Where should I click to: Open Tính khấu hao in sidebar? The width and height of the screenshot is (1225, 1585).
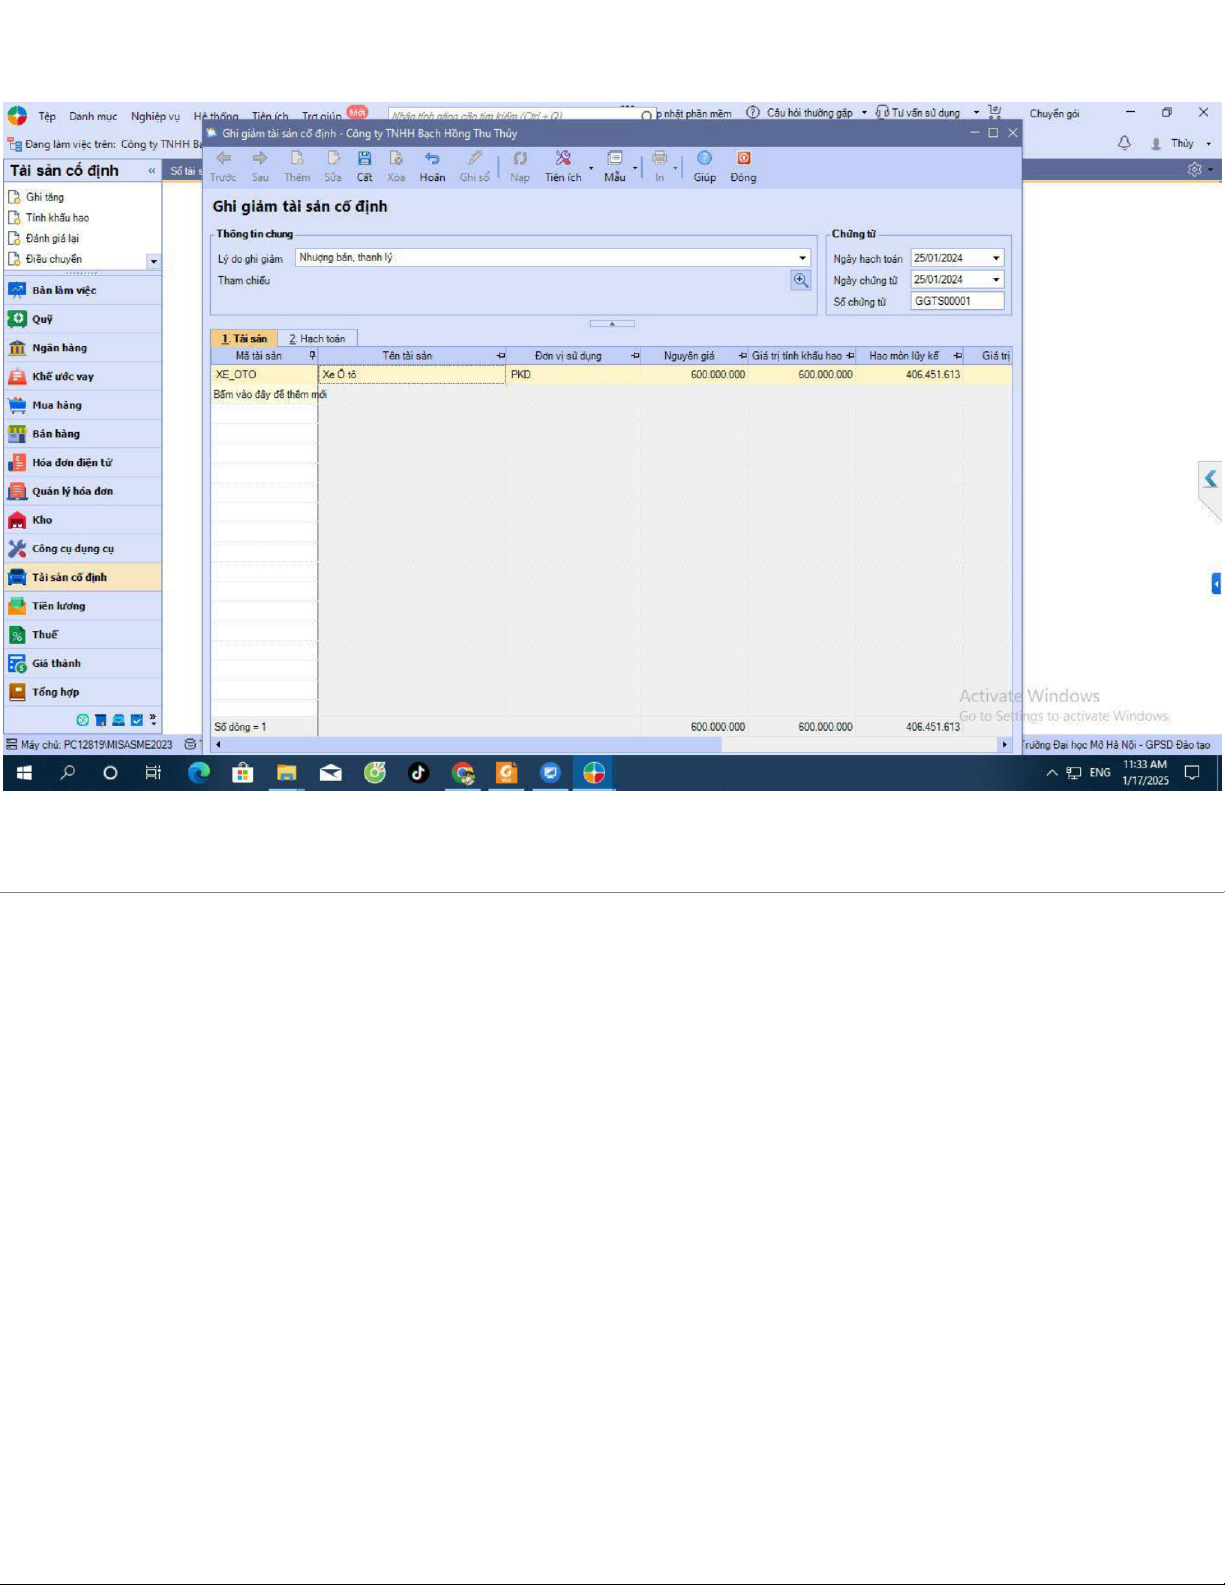coord(57,218)
